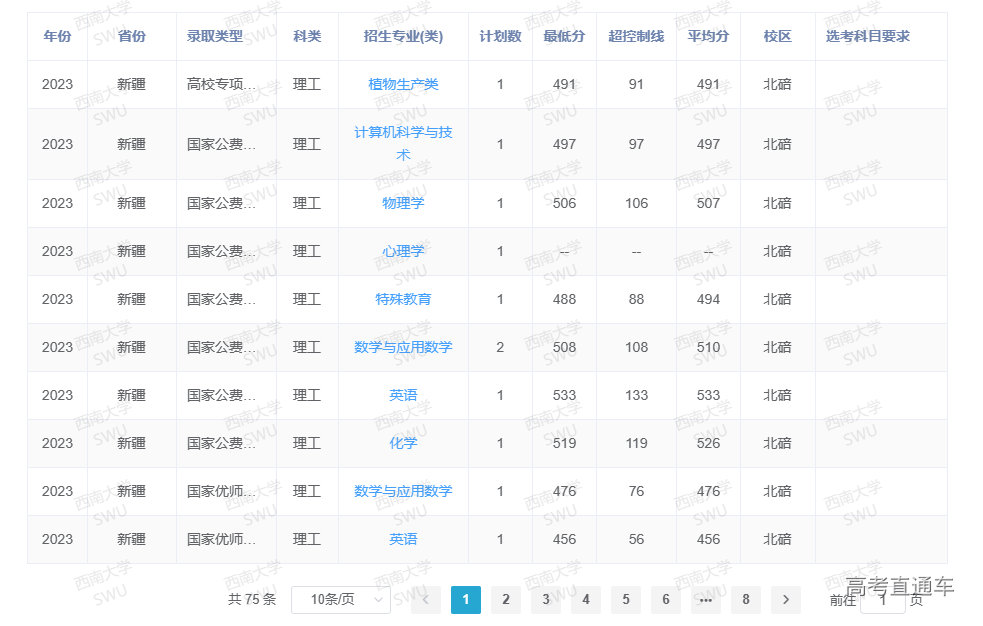Open the 植物生产类 major link
The height and width of the screenshot is (626, 983).
point(403,84)
